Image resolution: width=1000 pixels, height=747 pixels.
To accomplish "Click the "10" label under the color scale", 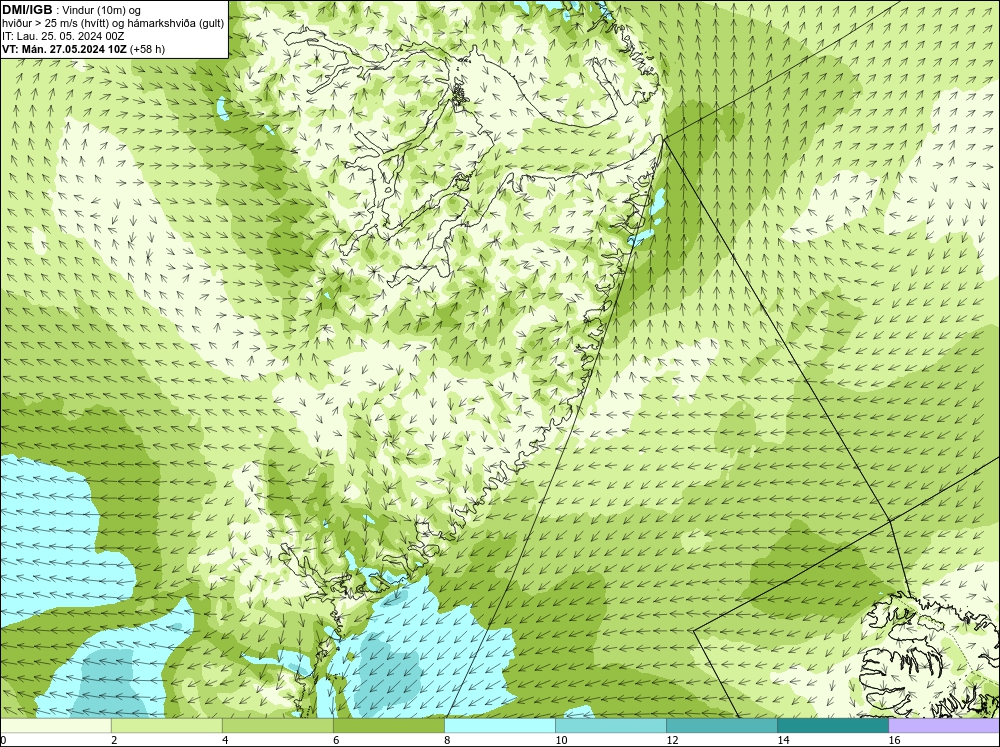I will [561, 740].
